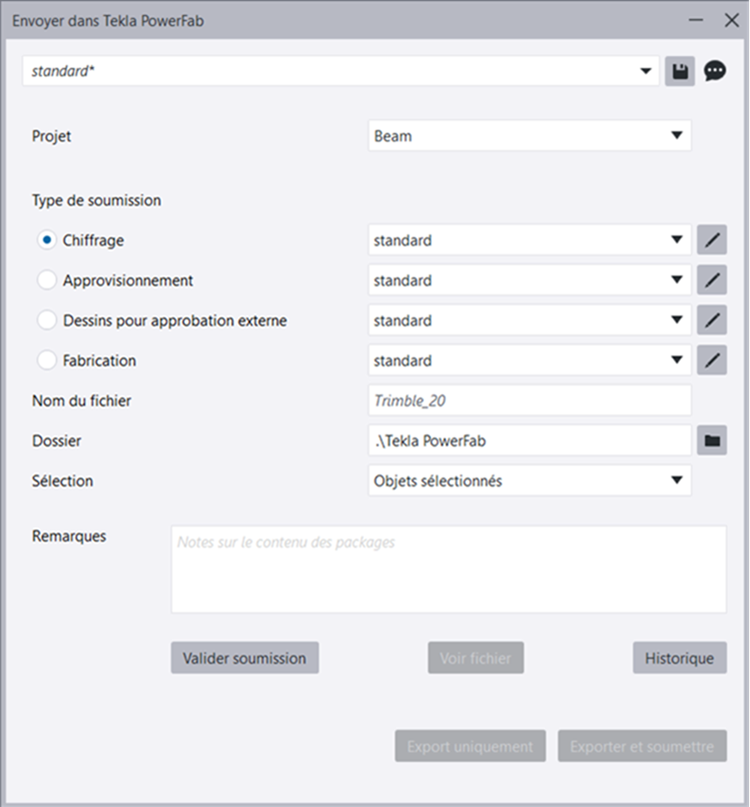Viewport: 750px width, 807px height.
Task: Edit Chiffrage settings with the pencil icon
Action: (x=712, y=241)
